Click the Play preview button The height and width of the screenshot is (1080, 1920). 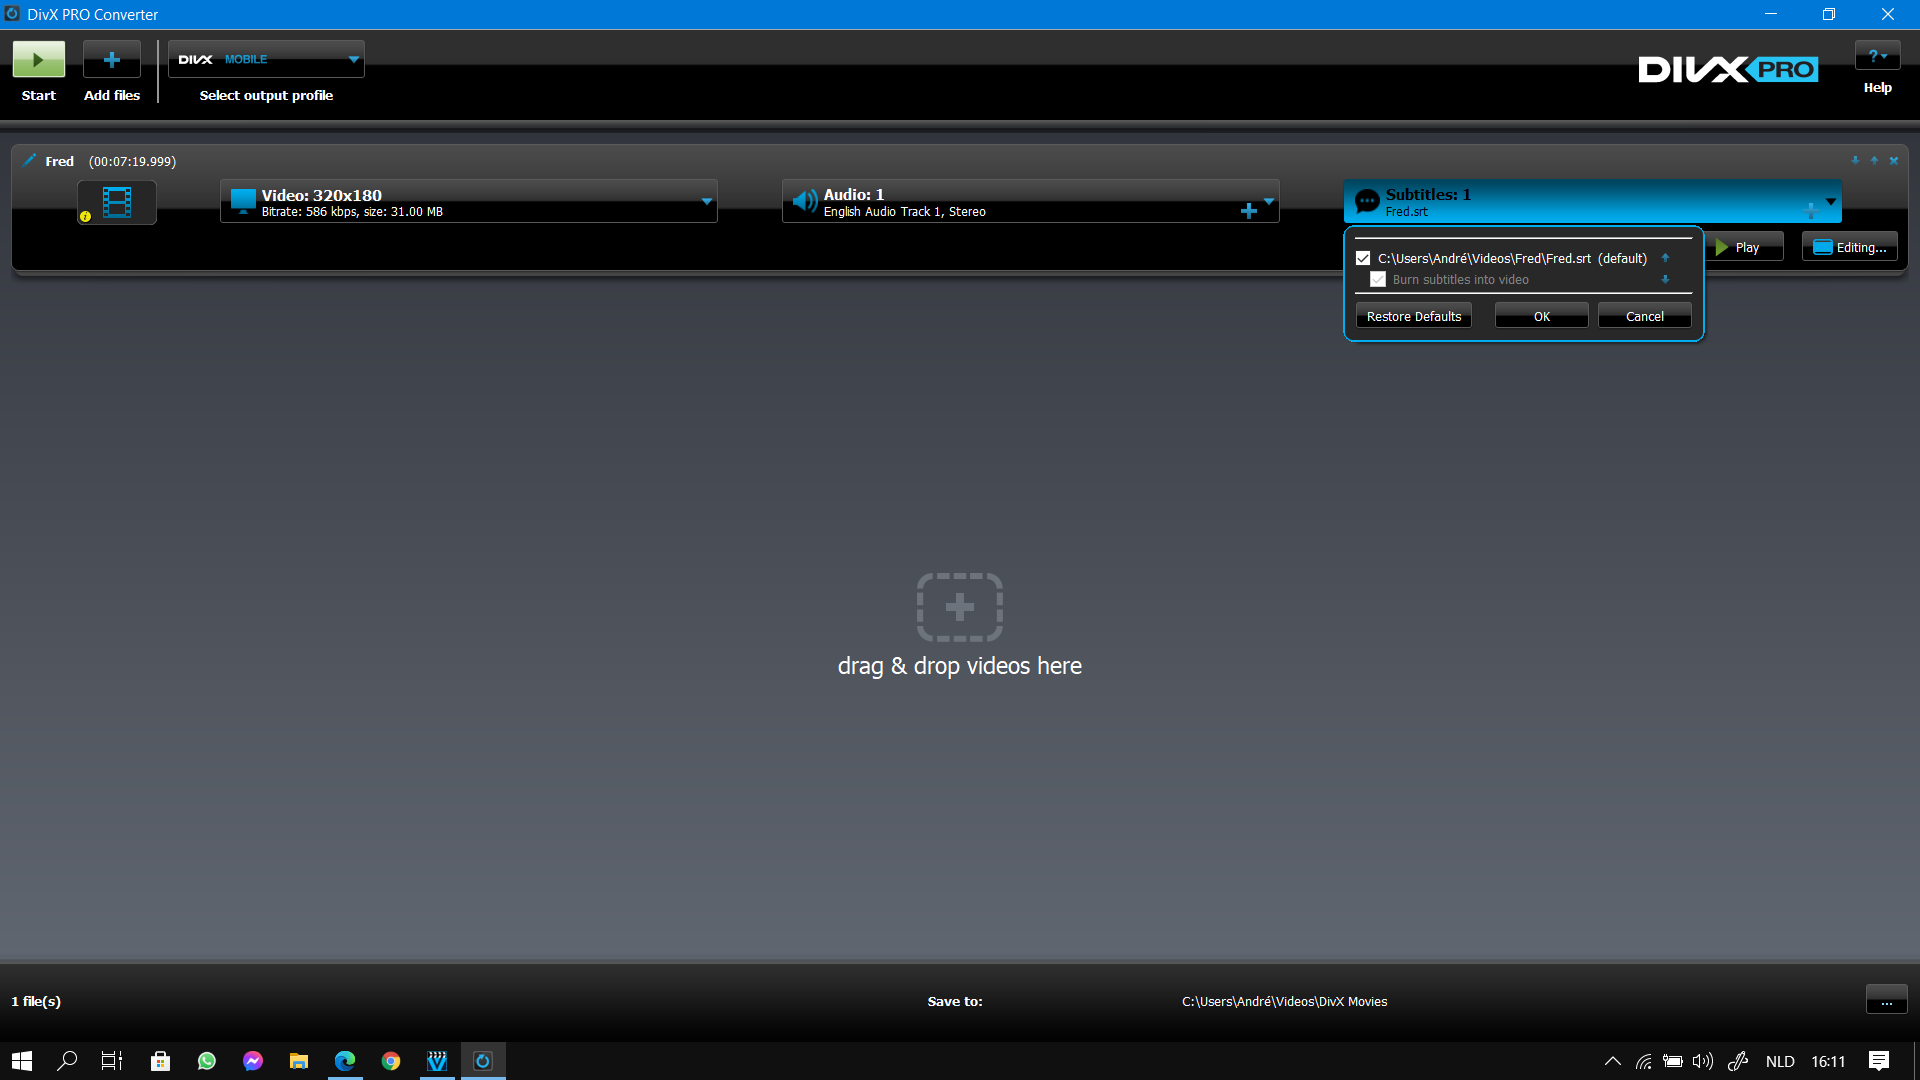click(x=1745, y=247)
